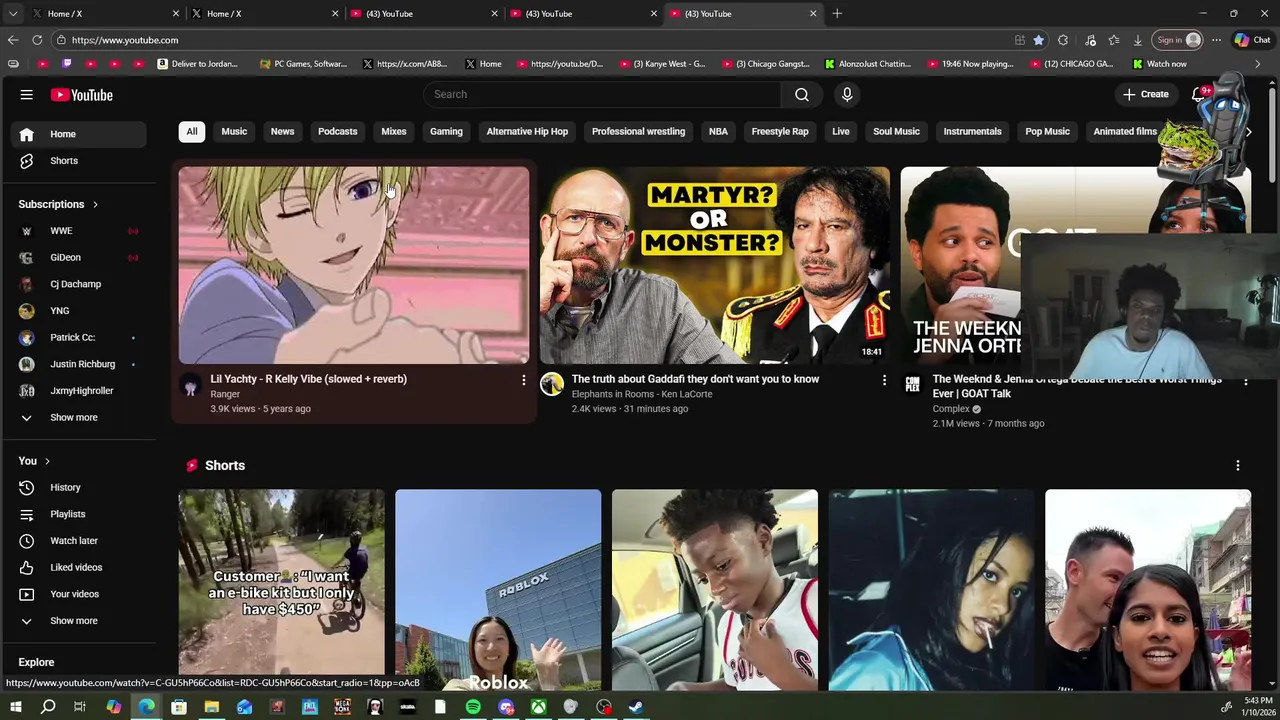Open the menu for the Gaddafi video
This screenshot has width=1280, height=720.
click(884, 380)
